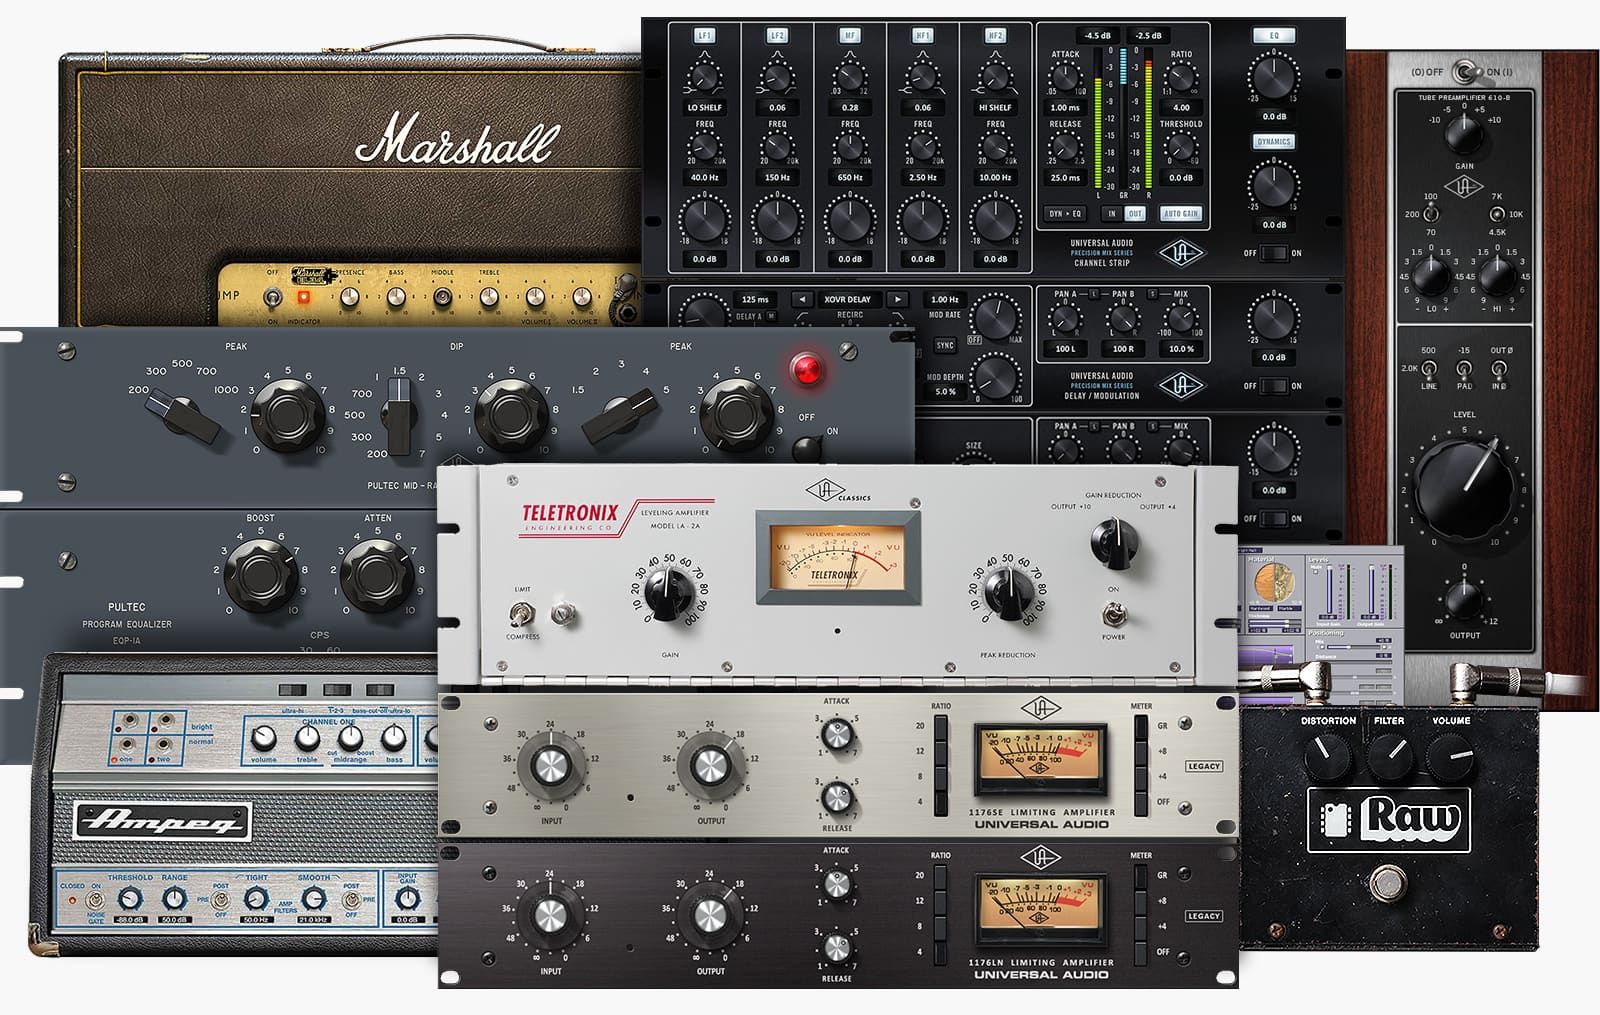Select ratio 20 on the 1176SE
The width and height of the screenshot is (1600, 1015).
point(940,727)
